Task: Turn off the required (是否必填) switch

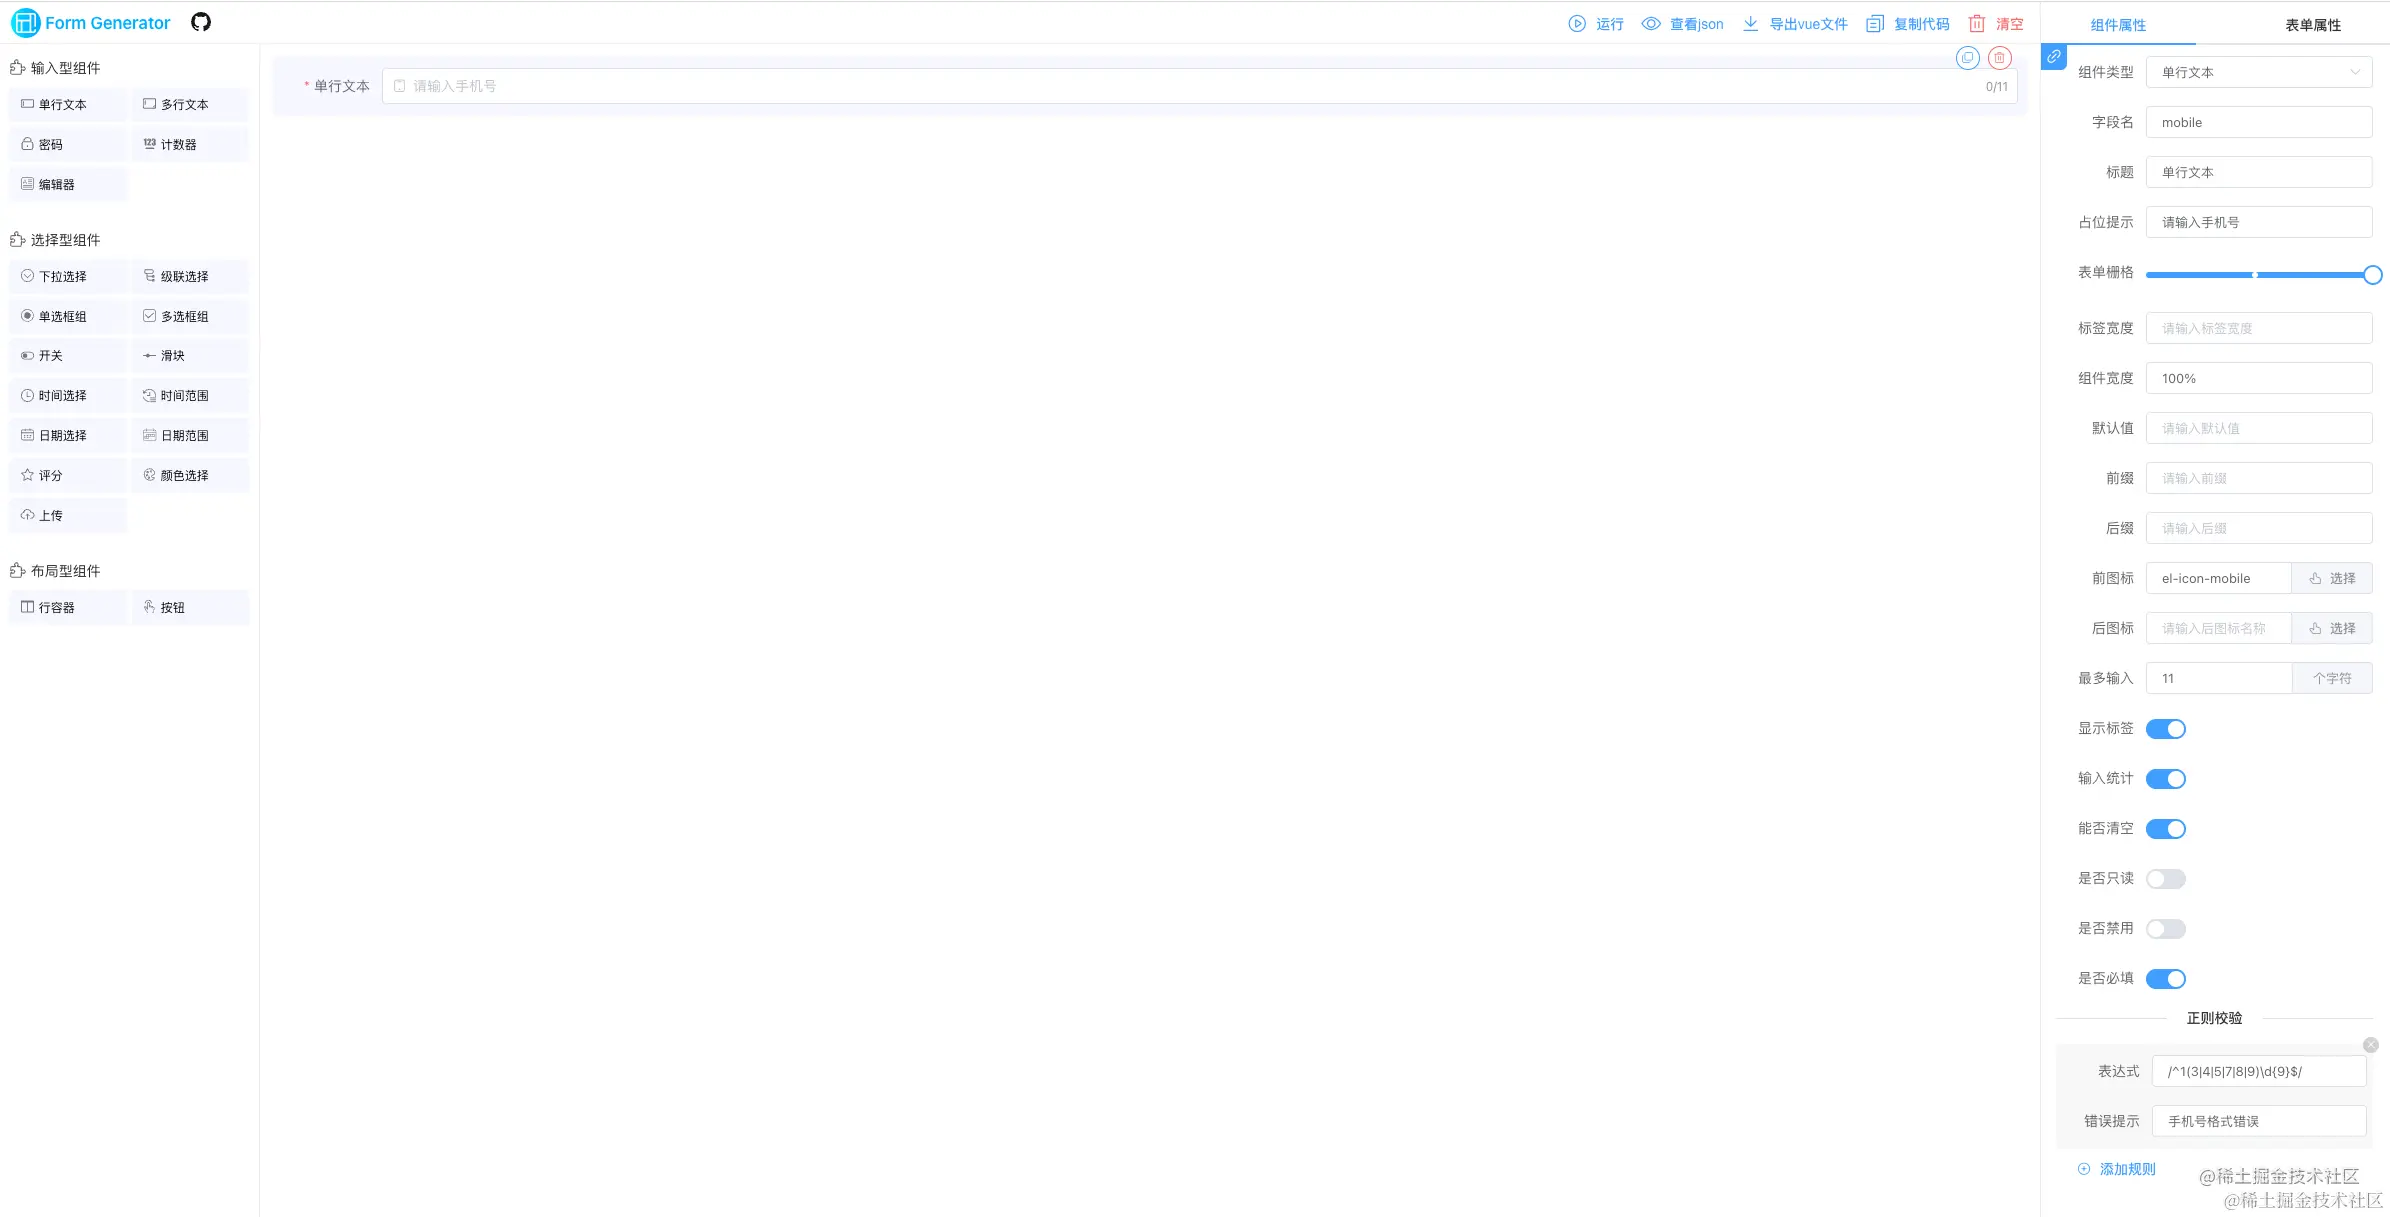Action: coord(2165,979)
